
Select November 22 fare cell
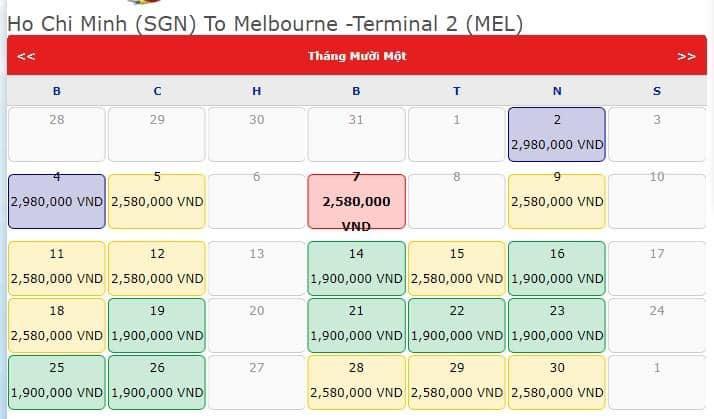coord(457,326)
